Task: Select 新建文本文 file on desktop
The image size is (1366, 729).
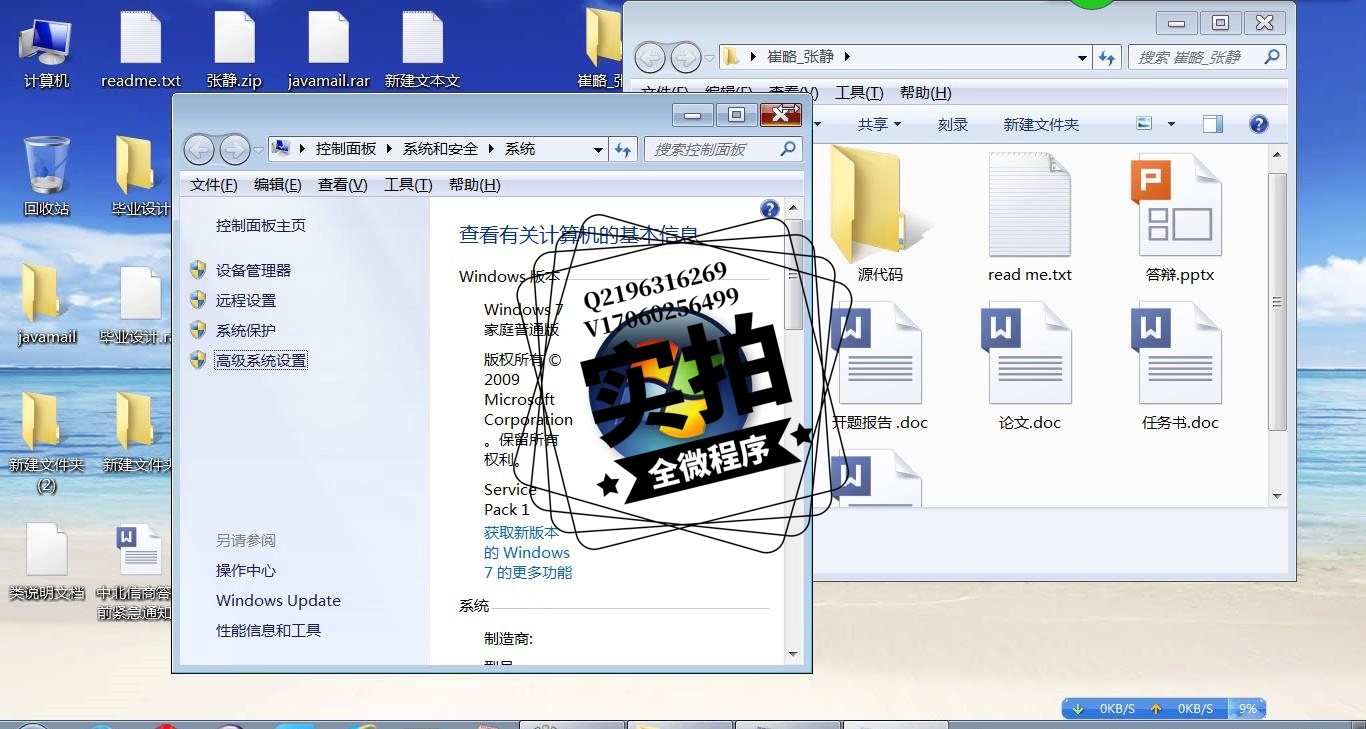Action: [422, 52]
